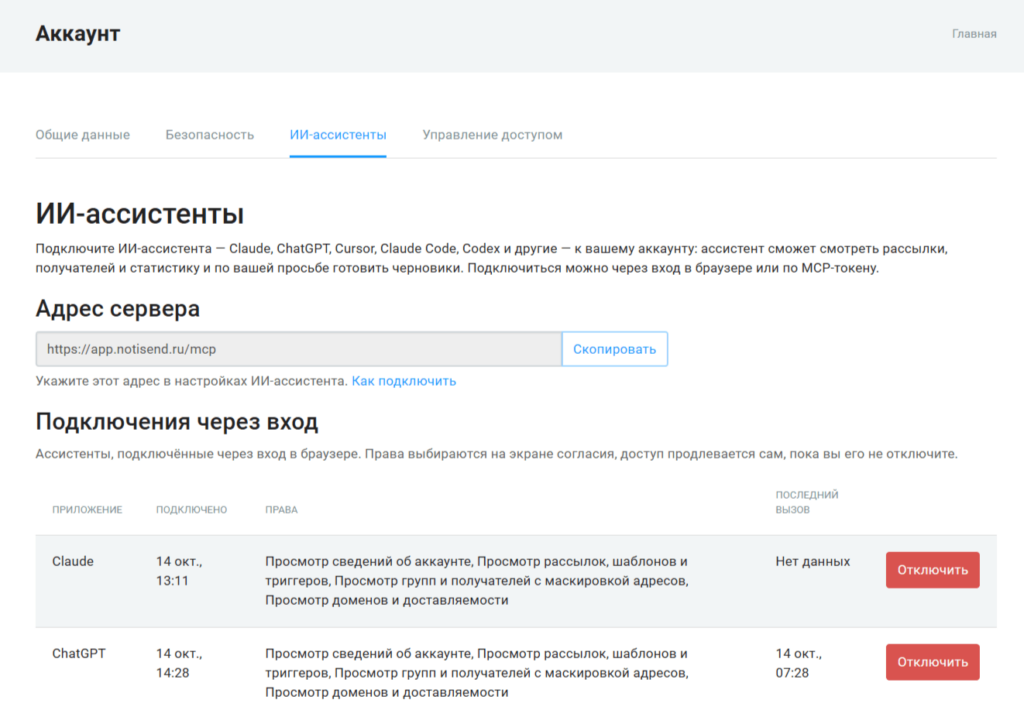The image size is (1024, 717).
Task: Click the ИИ-ассистенты main heading
Action: click(x=140, y=214)
